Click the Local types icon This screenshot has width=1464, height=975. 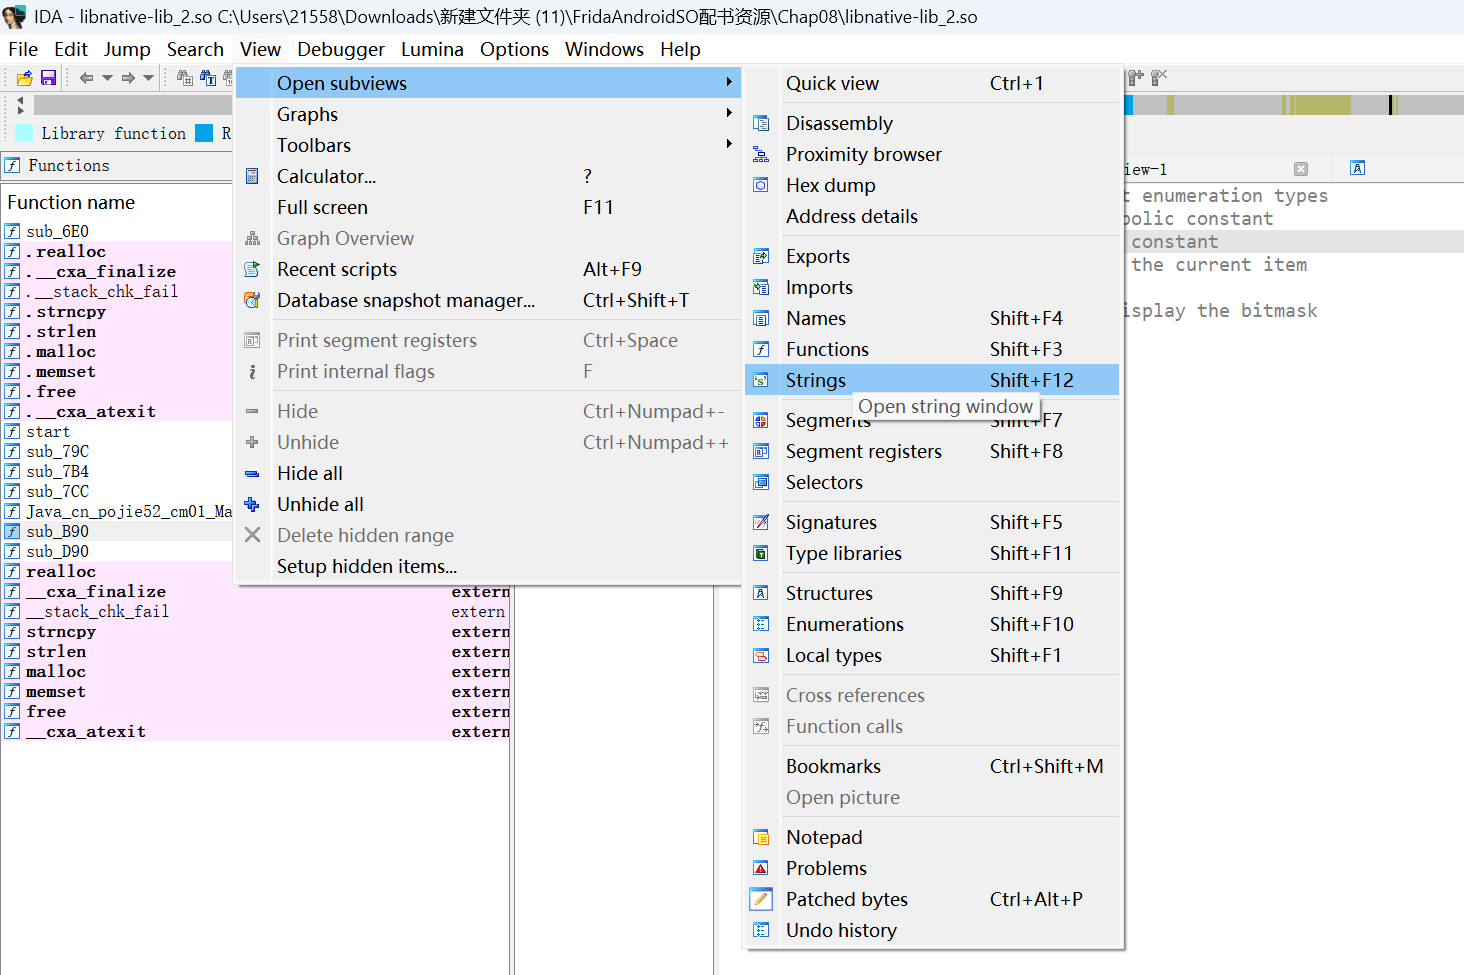[761, 655]
